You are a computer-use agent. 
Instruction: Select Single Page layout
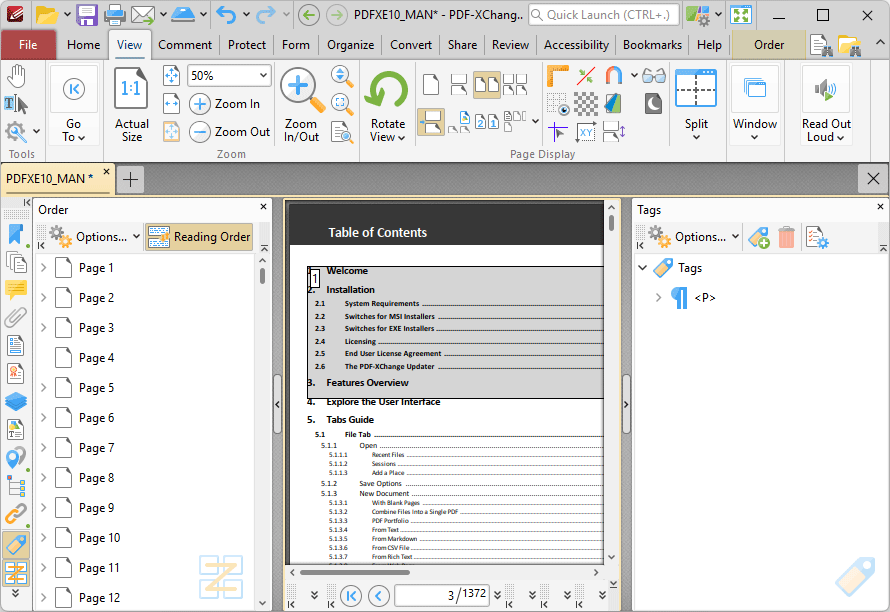[431, 85]
